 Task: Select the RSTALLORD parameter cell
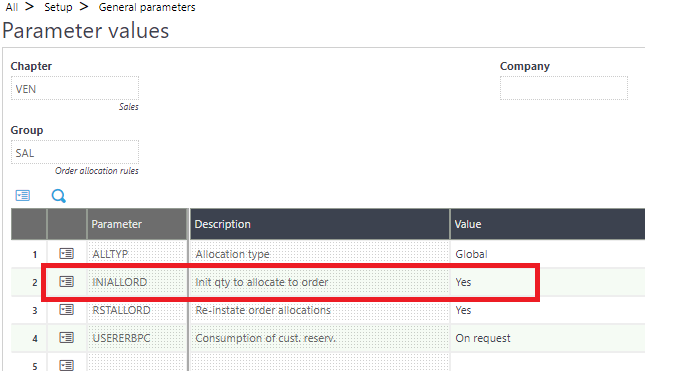click(138, 310)
